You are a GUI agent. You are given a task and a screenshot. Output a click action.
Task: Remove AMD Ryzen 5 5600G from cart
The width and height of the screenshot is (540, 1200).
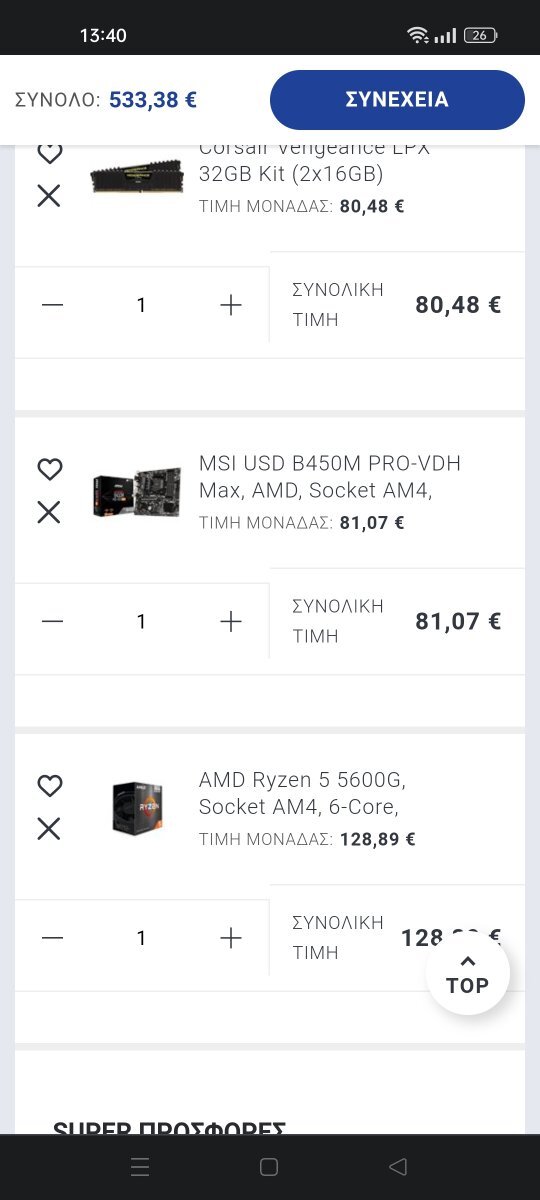[49, 829]
